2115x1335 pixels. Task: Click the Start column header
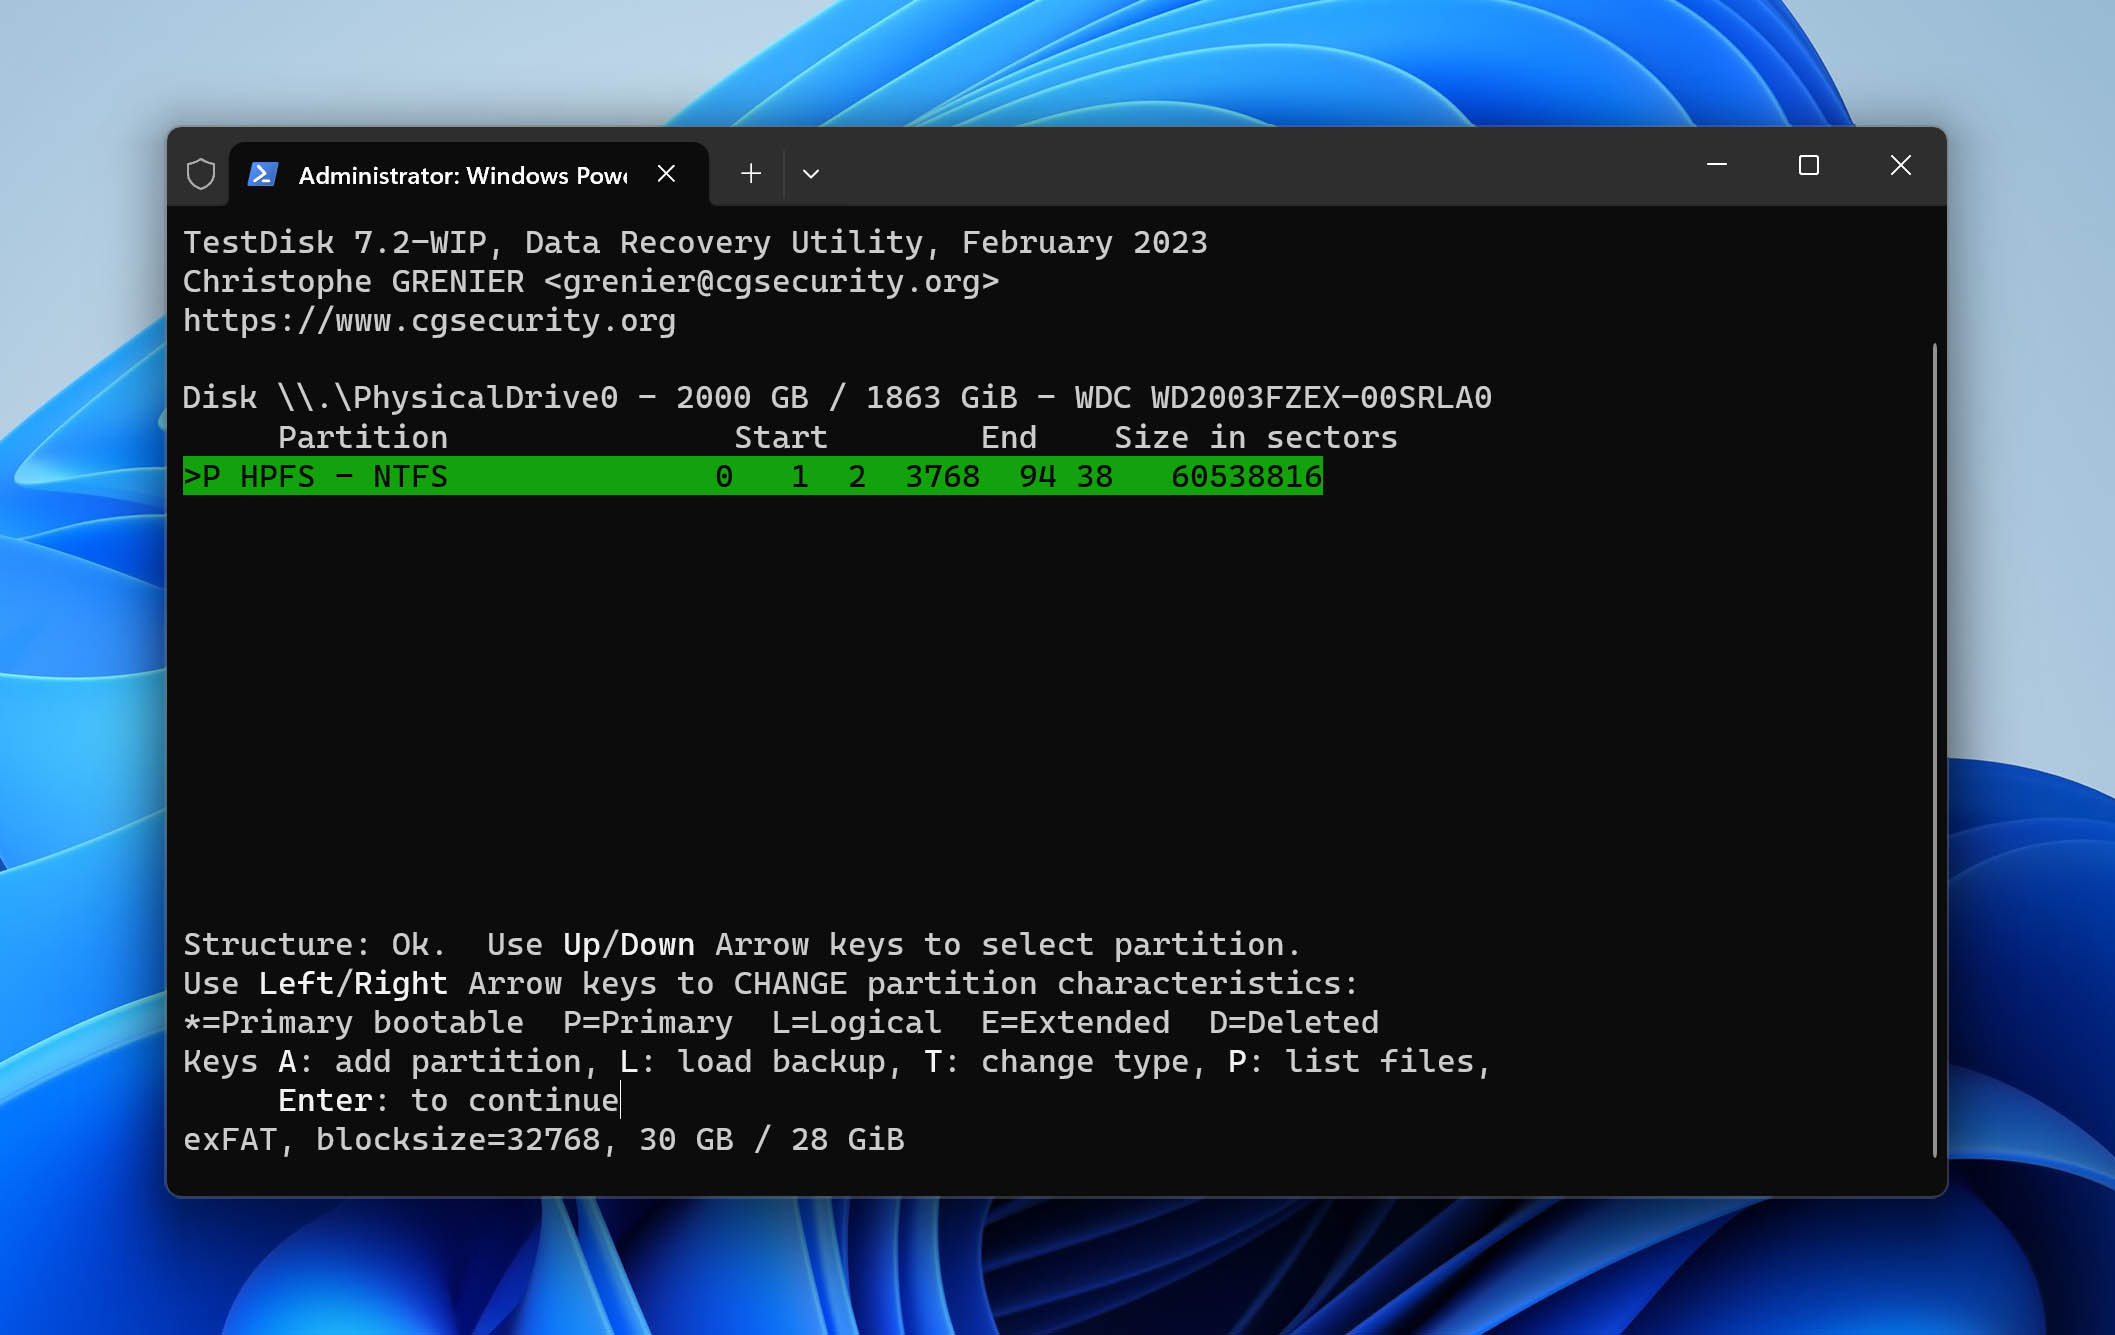(781, 437)
